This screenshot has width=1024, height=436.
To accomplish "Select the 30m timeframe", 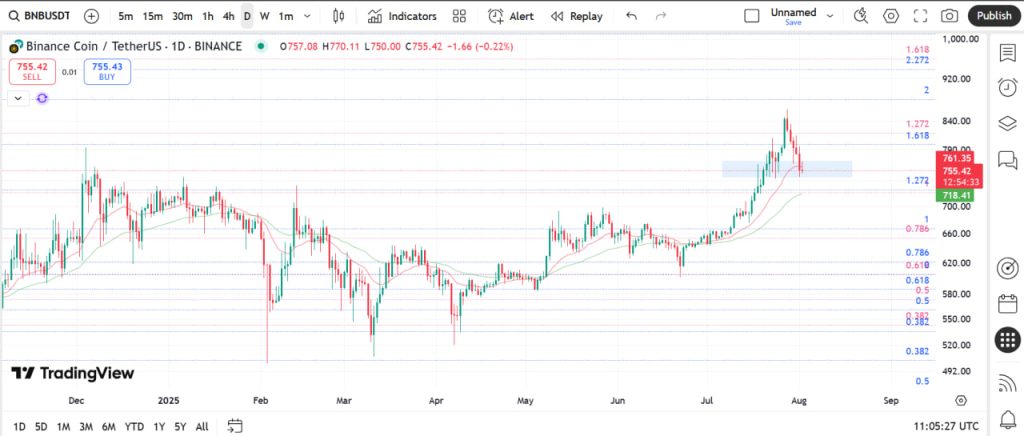I will [182, 16].
